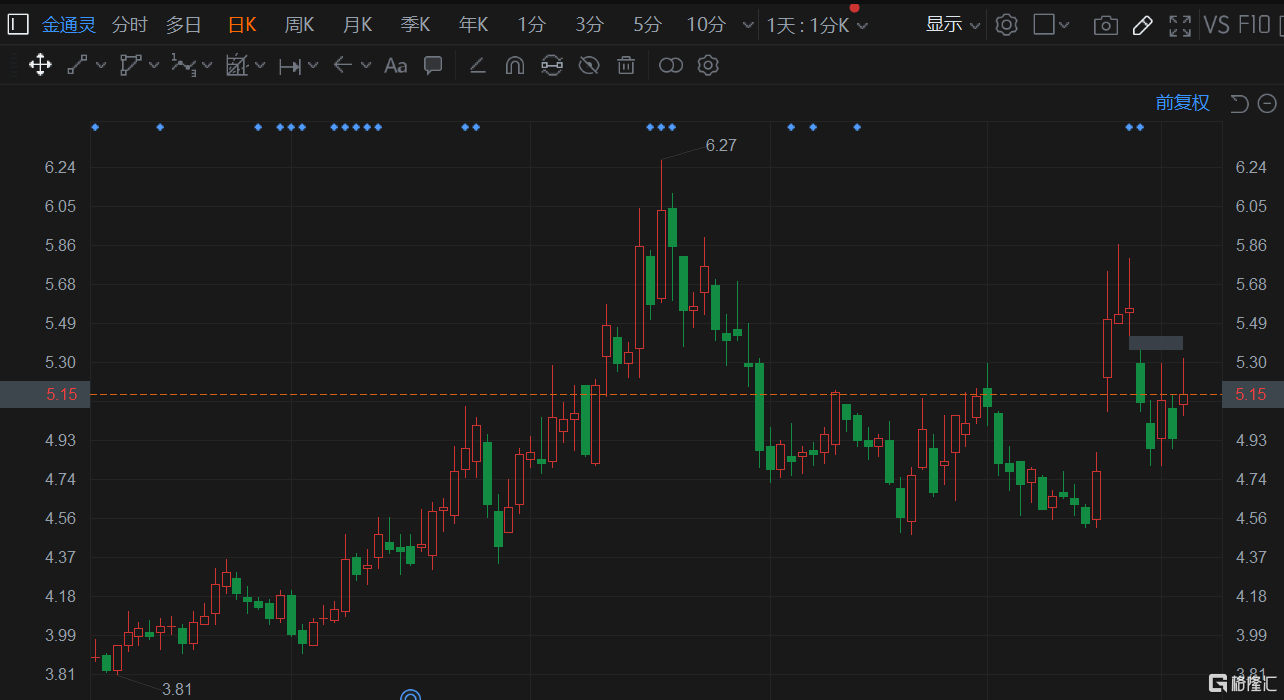Viewport: 1284px width, 700px height.
Task: Click the current price 5.15 left axis tag
Action: [x=45, y=394]
